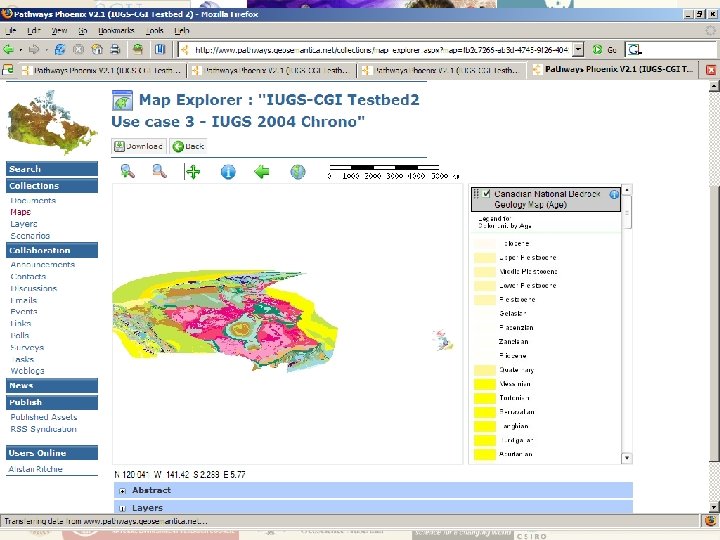720x540 pixels.
Task: Open the Weblogs link
Action: click(x=27, y=371)
